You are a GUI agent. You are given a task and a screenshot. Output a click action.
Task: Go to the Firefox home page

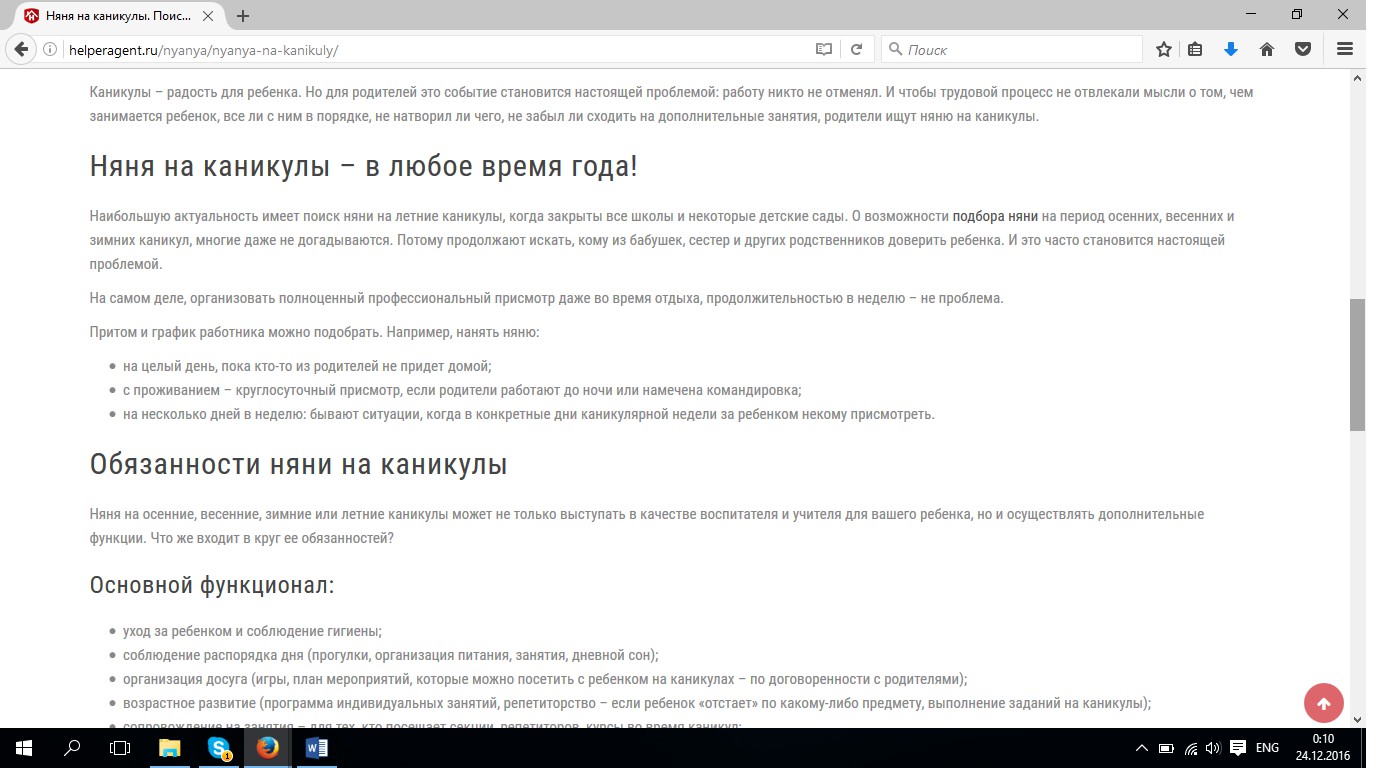pyautogui.click(x=1267, y=49)
